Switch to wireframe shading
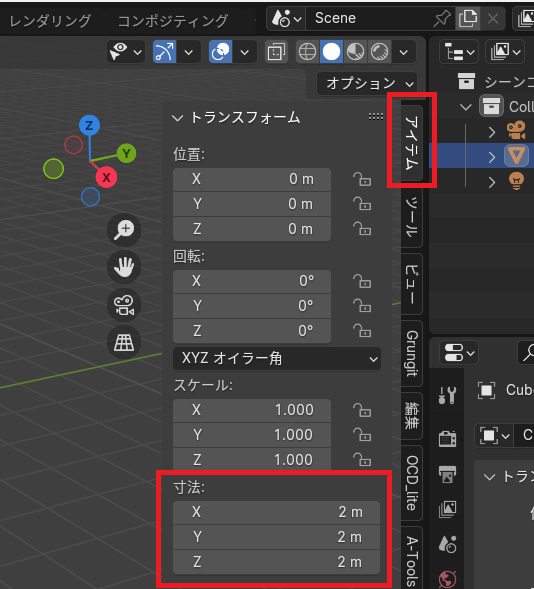 pos(307,51)
